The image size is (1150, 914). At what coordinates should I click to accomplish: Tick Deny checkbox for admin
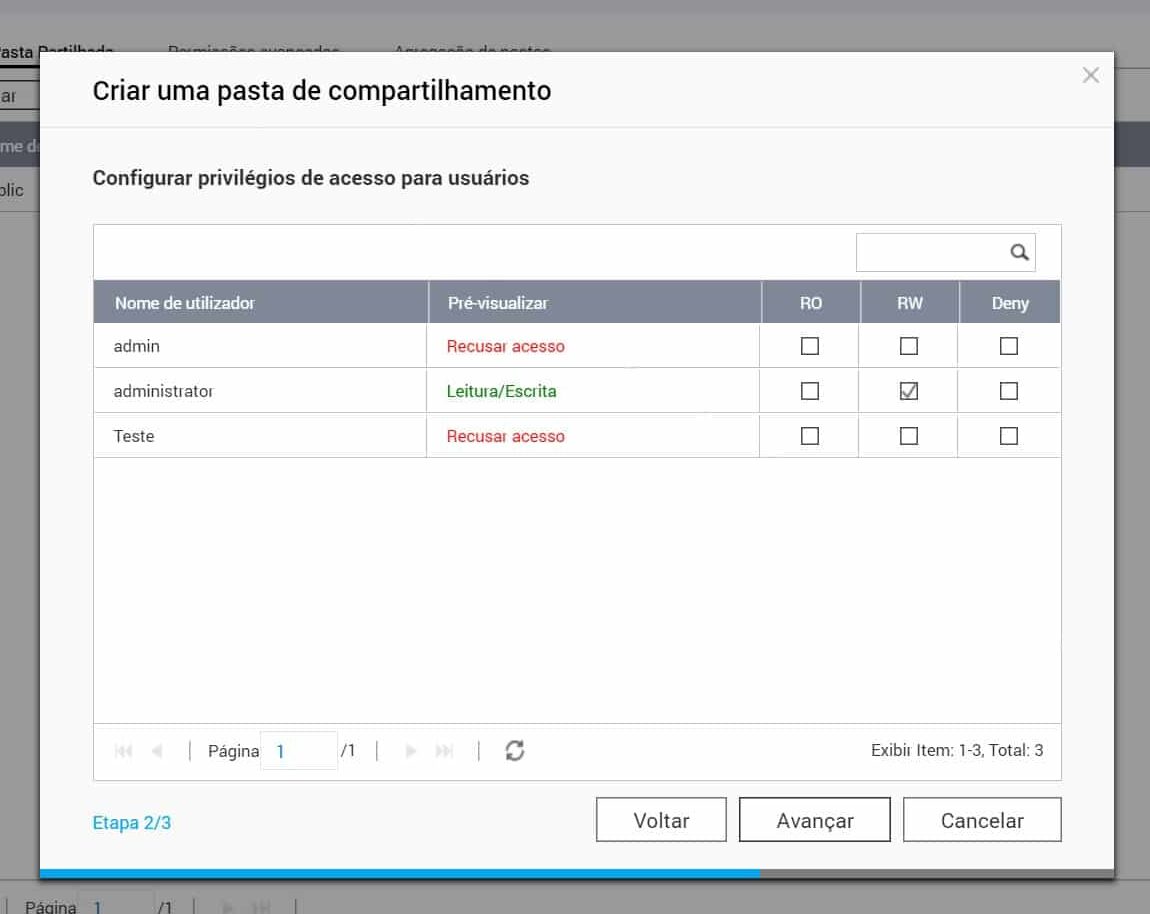pos(1009,346)
